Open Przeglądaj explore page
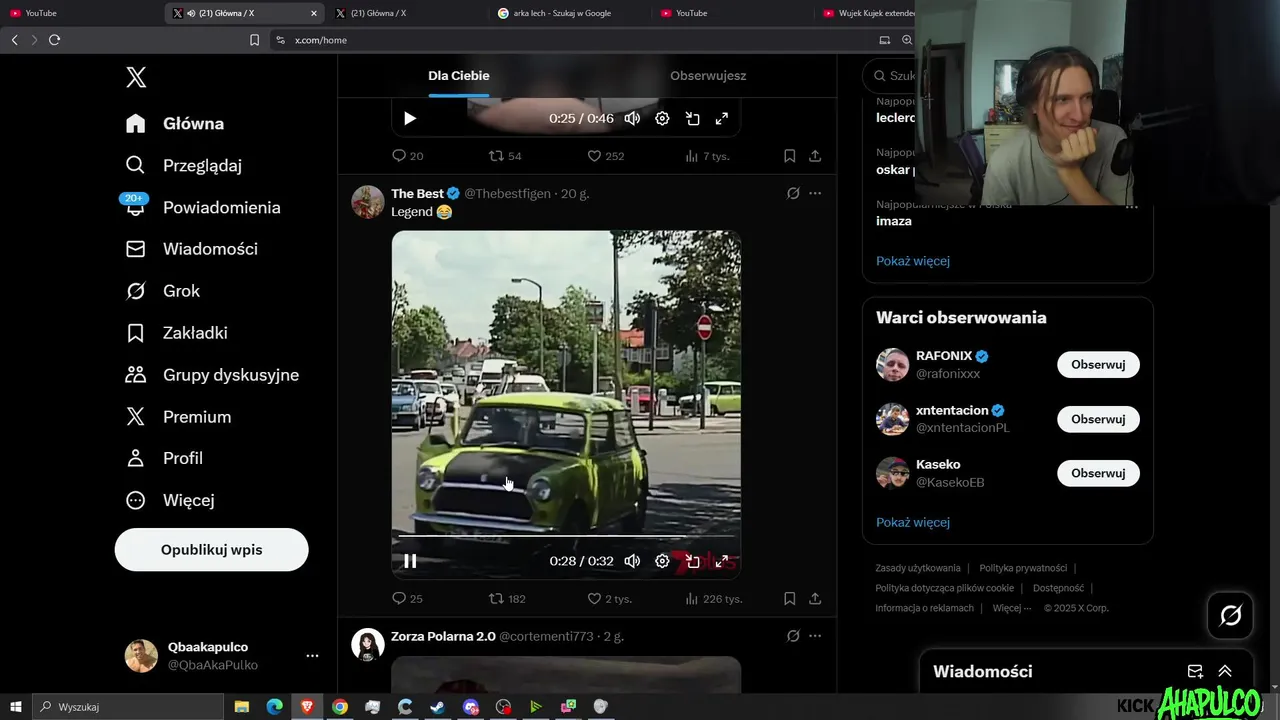This screenshot has height=720, width=1280. click(x=184, y=165)
